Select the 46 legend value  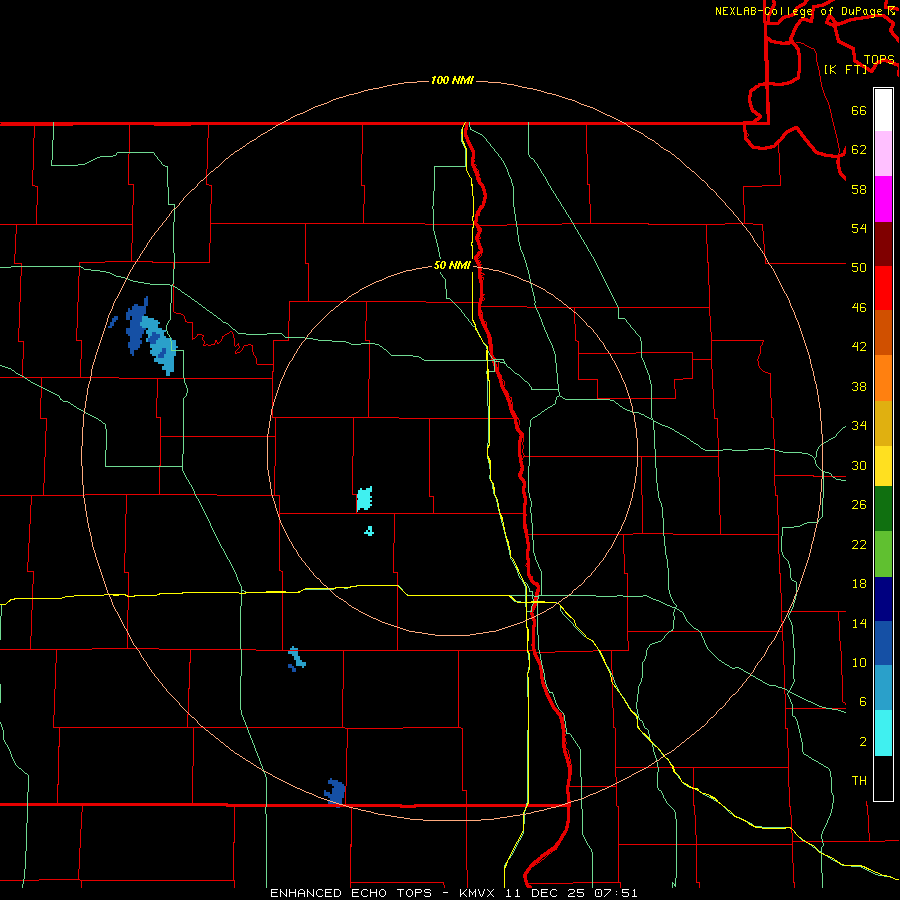click(859, 308)
